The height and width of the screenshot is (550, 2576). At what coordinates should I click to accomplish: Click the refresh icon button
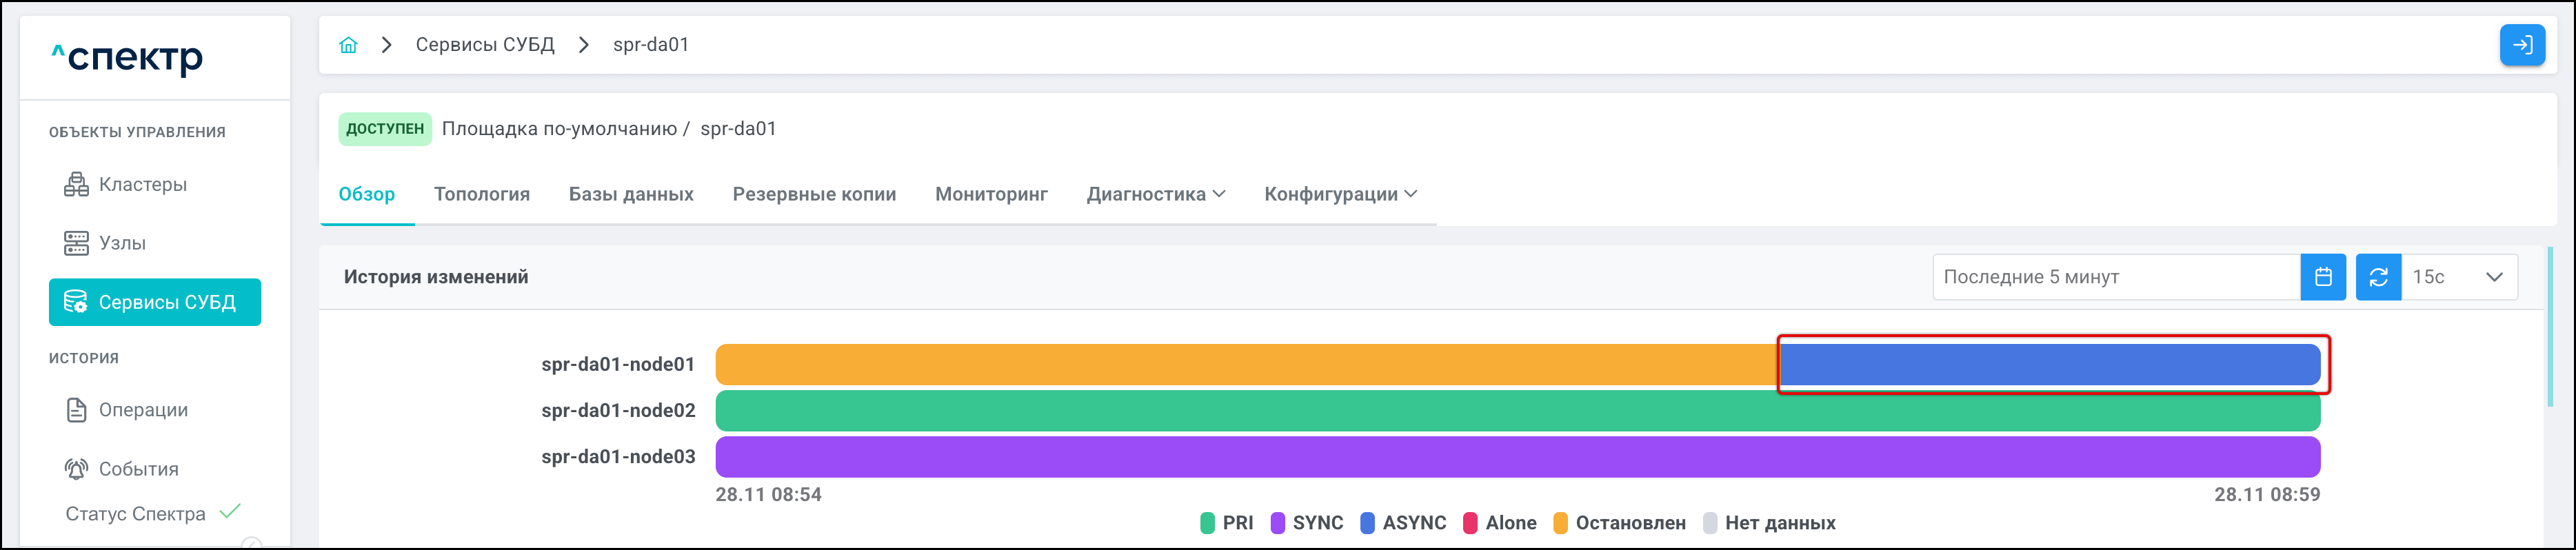click(x=2378, y=277)
